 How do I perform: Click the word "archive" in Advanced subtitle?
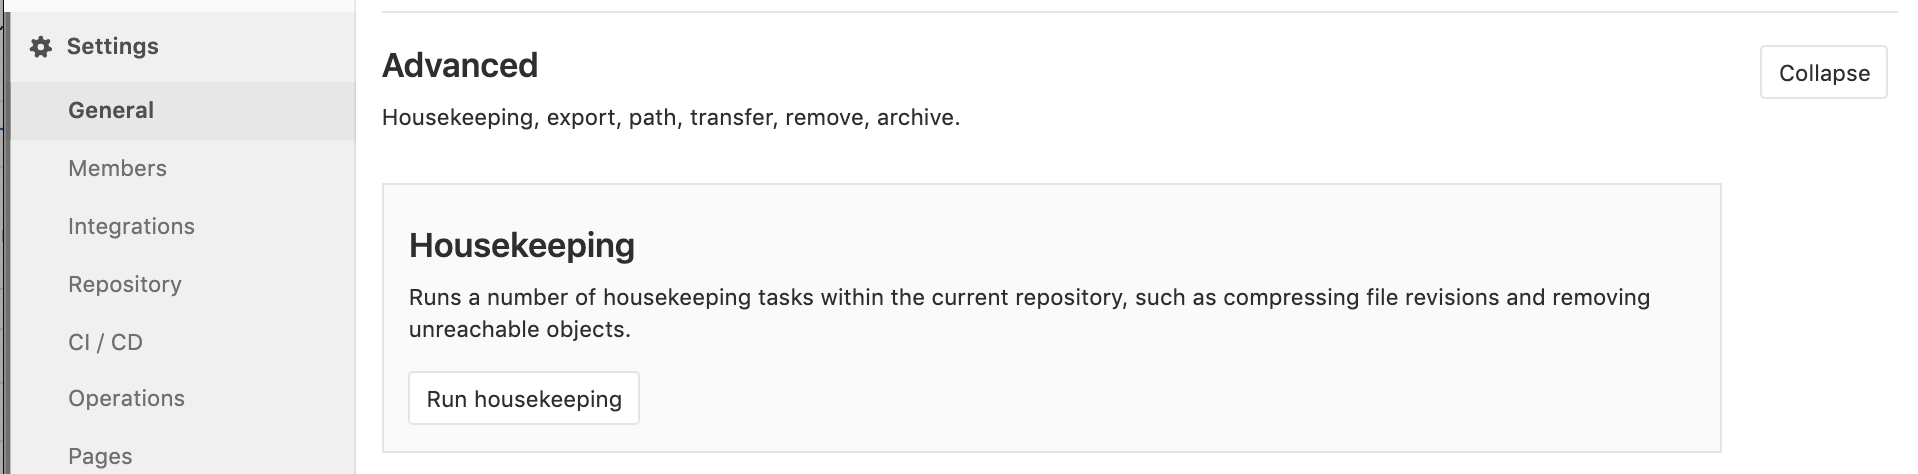click(x=915, y=118)
